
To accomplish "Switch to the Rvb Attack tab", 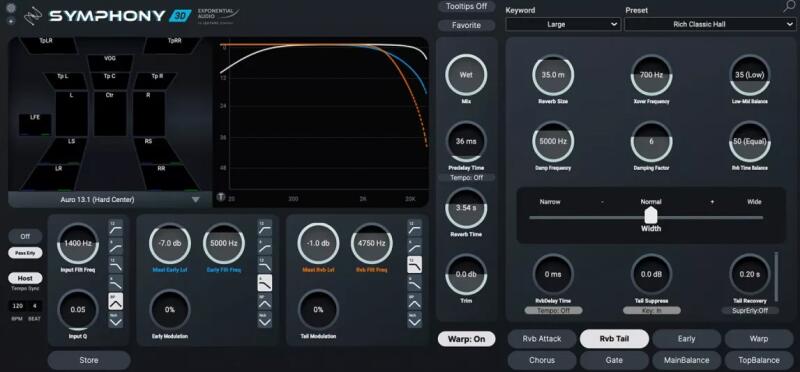I will (x=542, y=338).
